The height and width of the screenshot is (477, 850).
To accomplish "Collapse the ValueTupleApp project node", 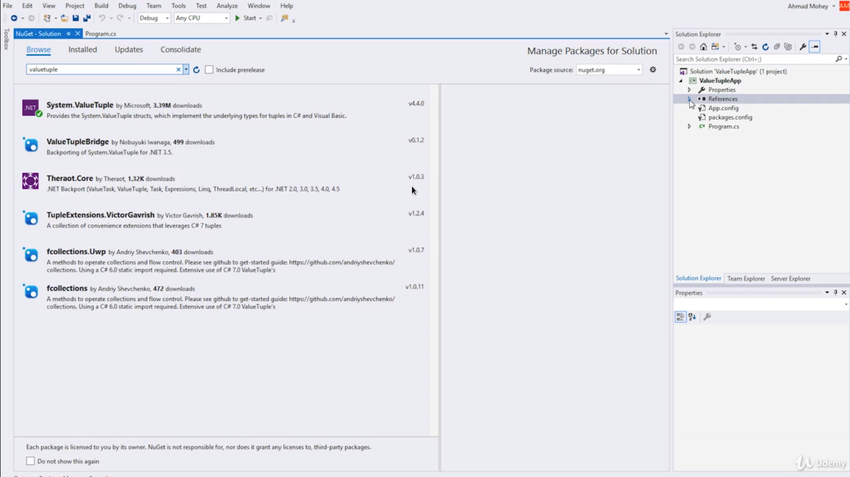I will [x=681, y=81].
